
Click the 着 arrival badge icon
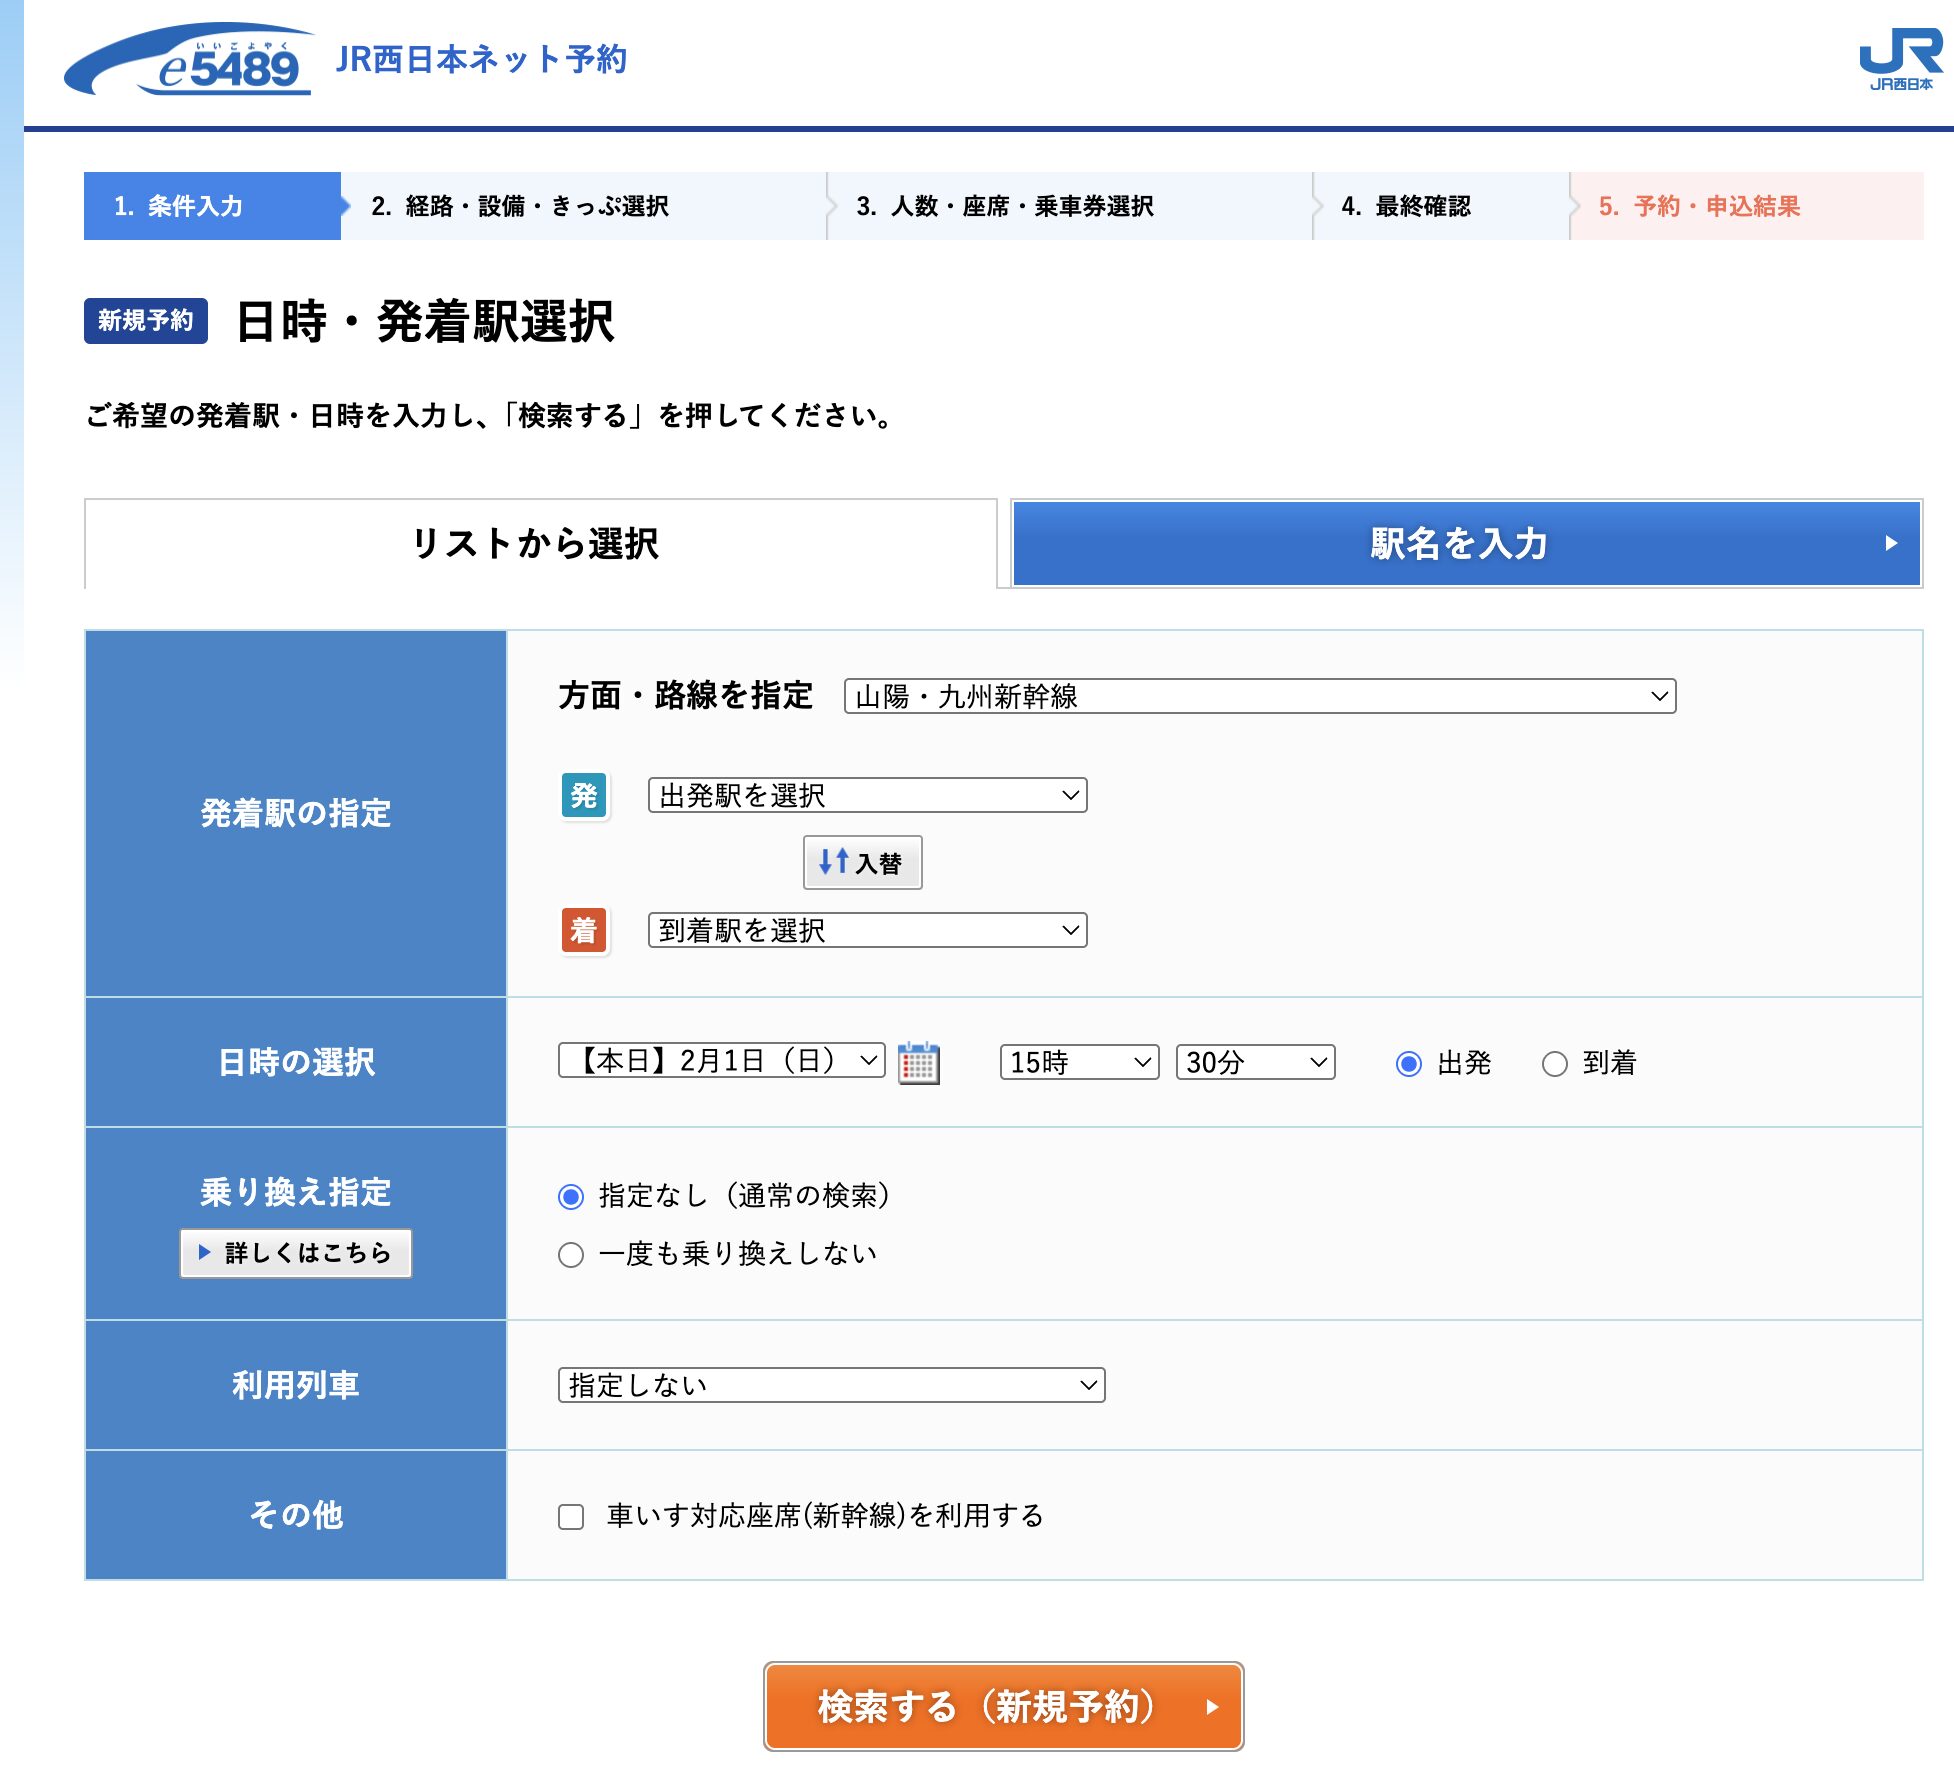(584, 931)
